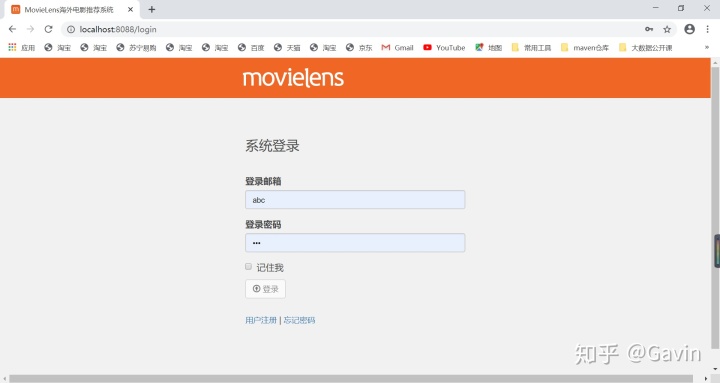The height and width of the screenshot is (383, 720).
Task: Open the Gmail bookmark
Action: tap(398, 47)
